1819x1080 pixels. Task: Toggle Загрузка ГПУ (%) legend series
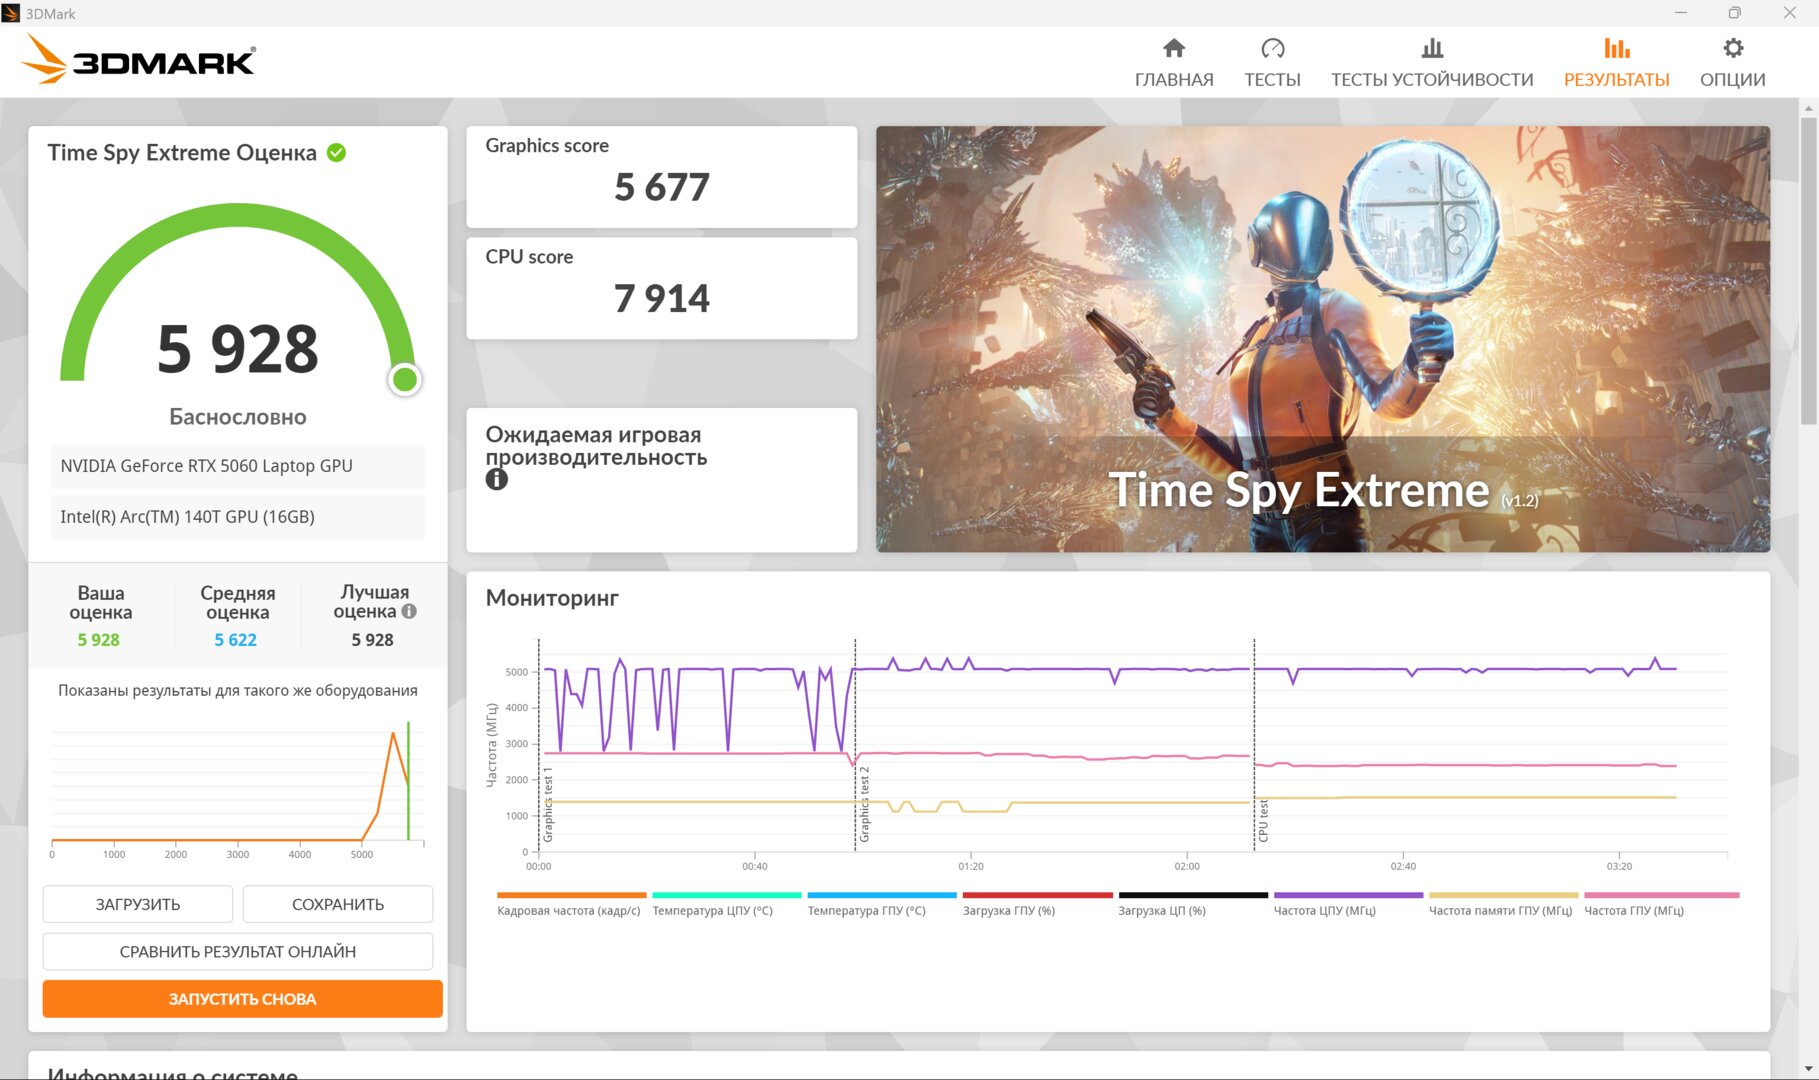coord(1009,910)
